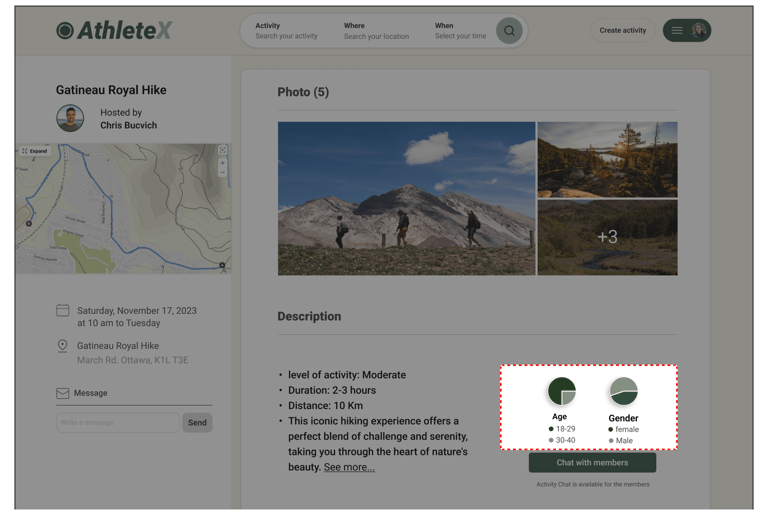Open the sunset lake photo
The width and height of the screenshot is (768, 515).
pyautogui.click(x=607, y=160)
